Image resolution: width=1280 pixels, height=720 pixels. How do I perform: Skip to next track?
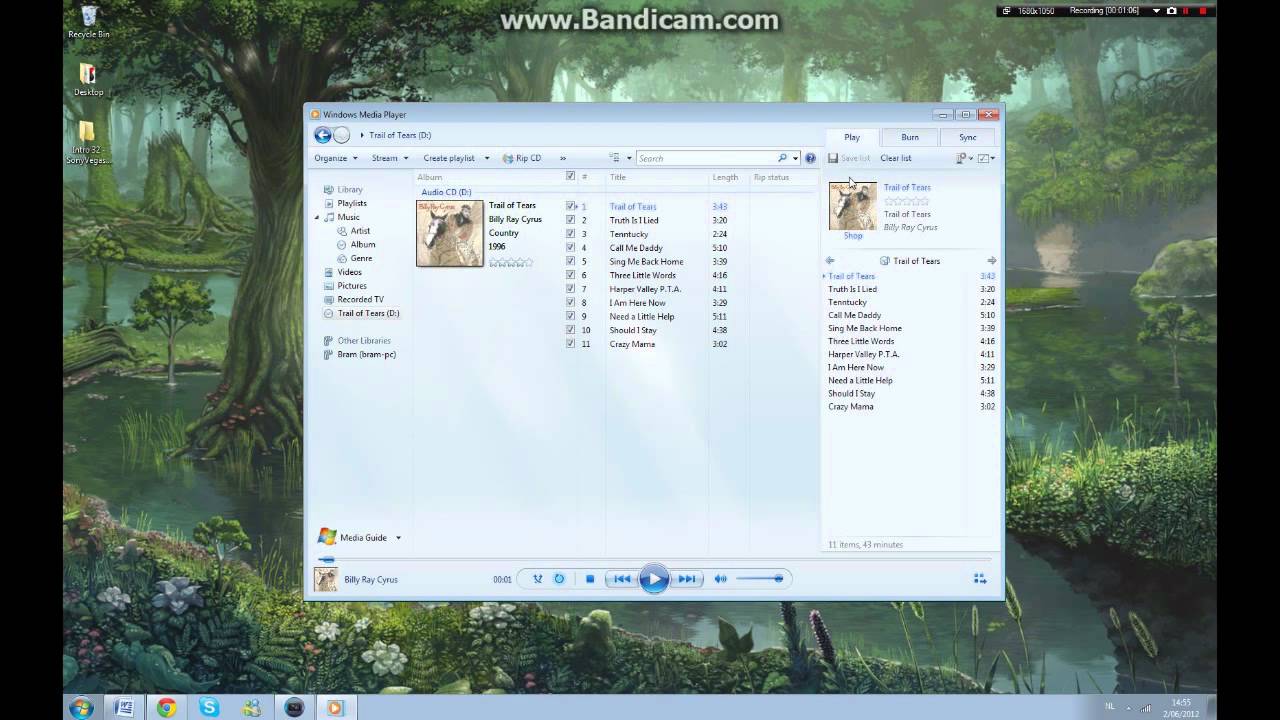click(687, 579)
